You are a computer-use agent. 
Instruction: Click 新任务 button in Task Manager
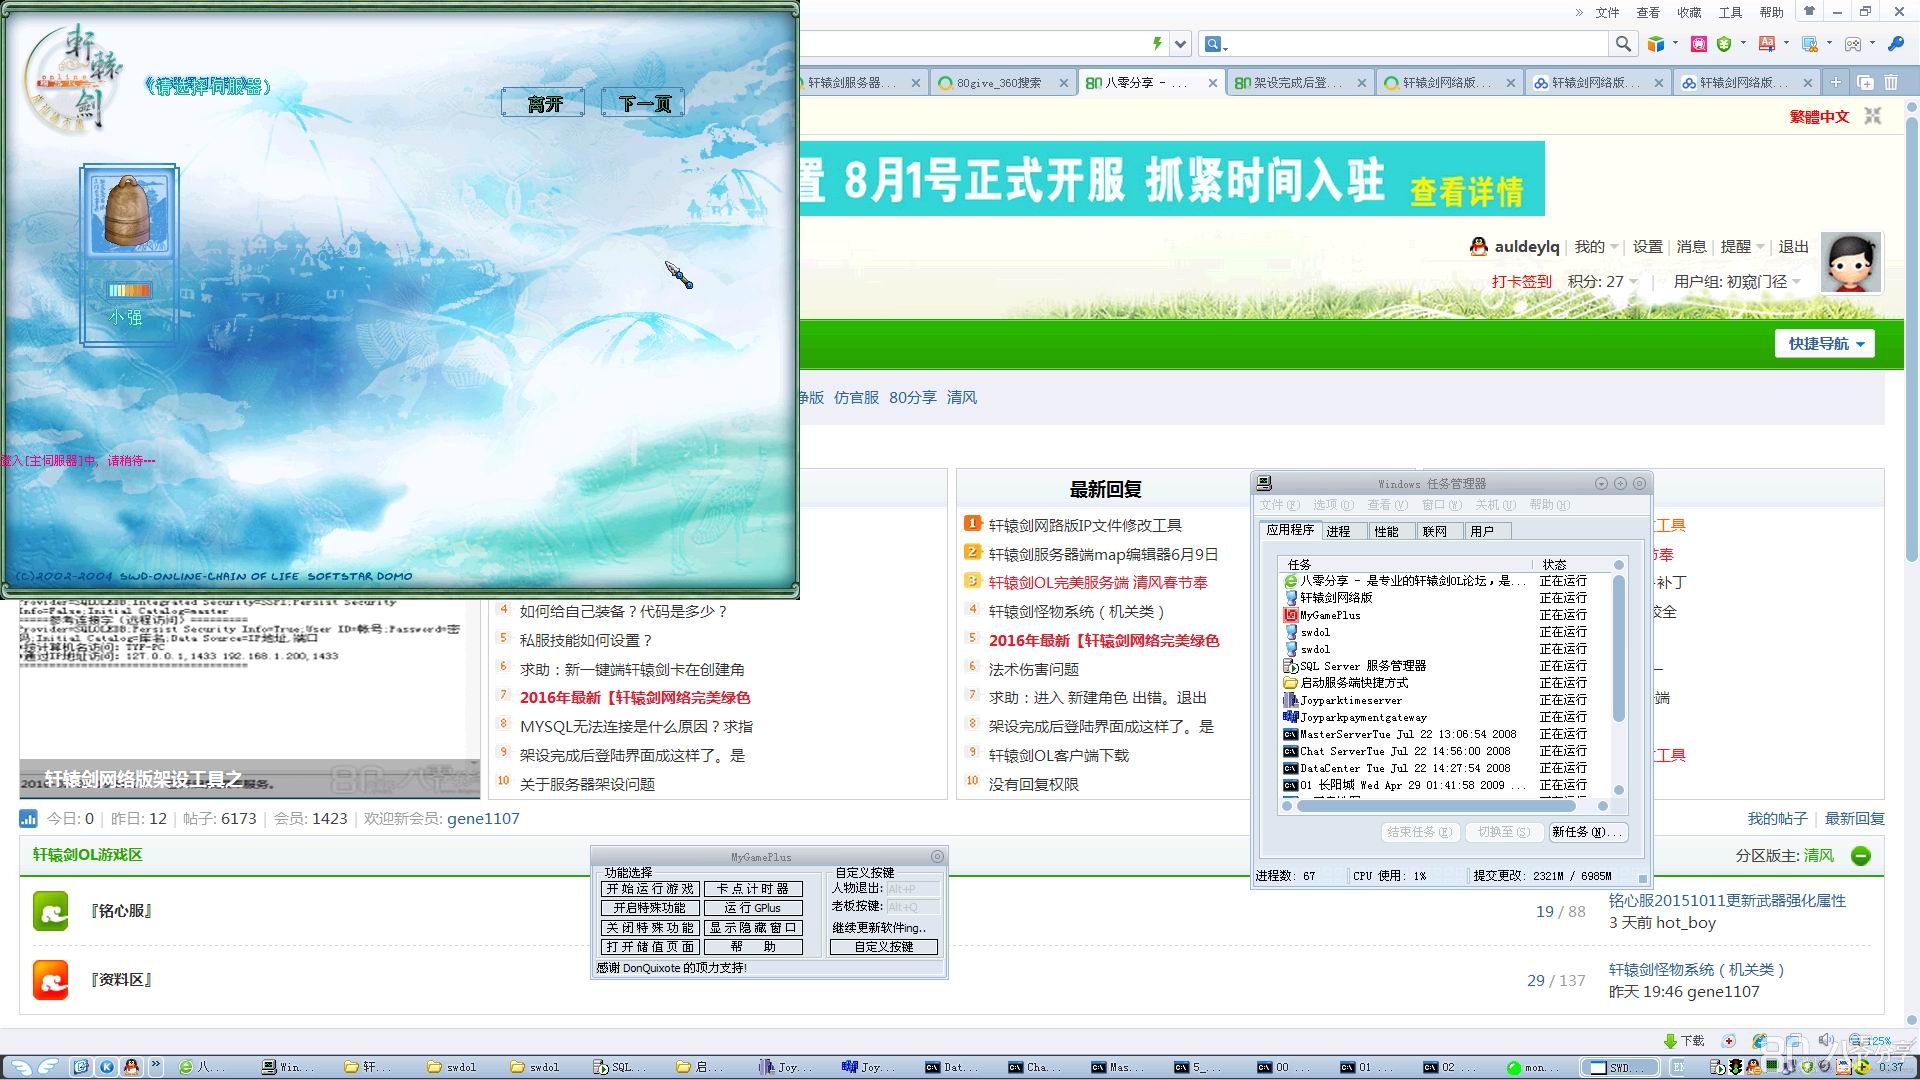pos(1588,831)
